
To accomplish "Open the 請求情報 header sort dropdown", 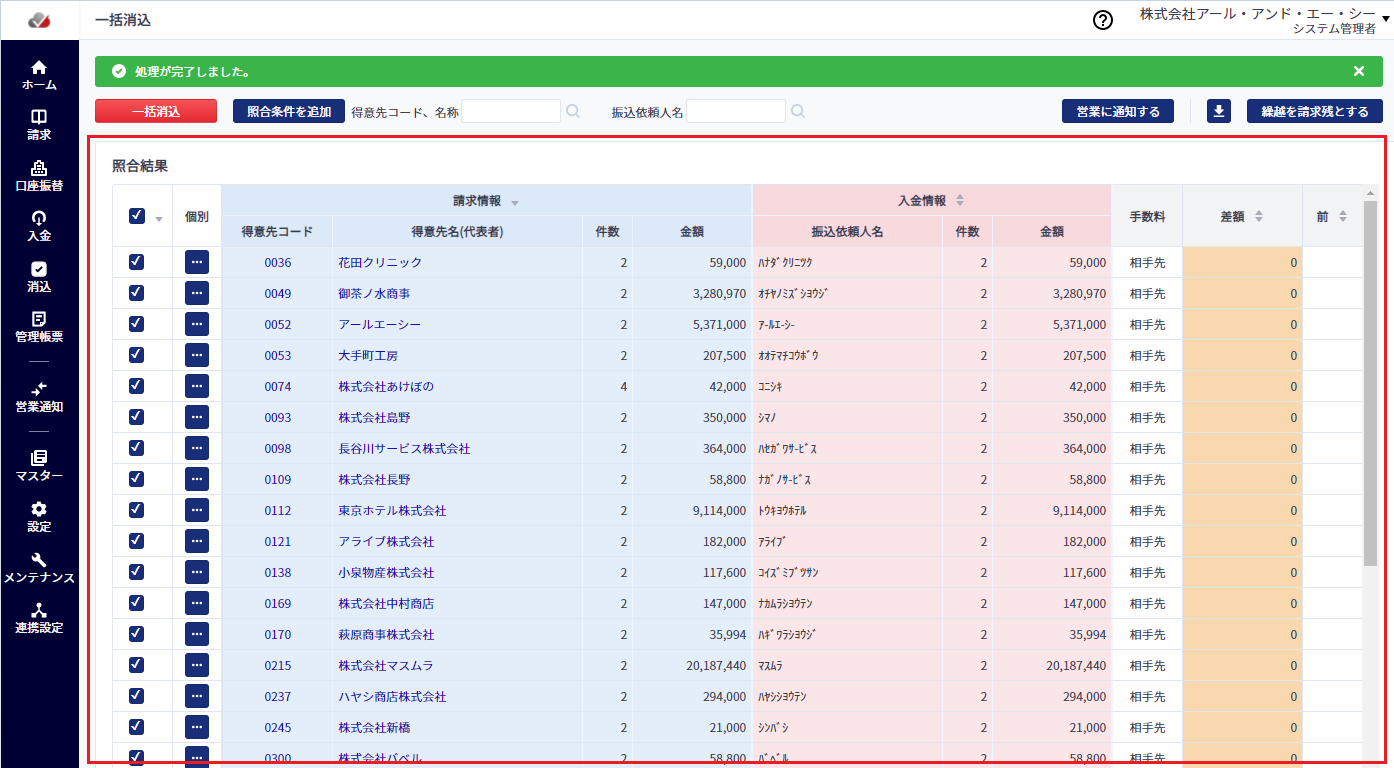I will [515, 203].
